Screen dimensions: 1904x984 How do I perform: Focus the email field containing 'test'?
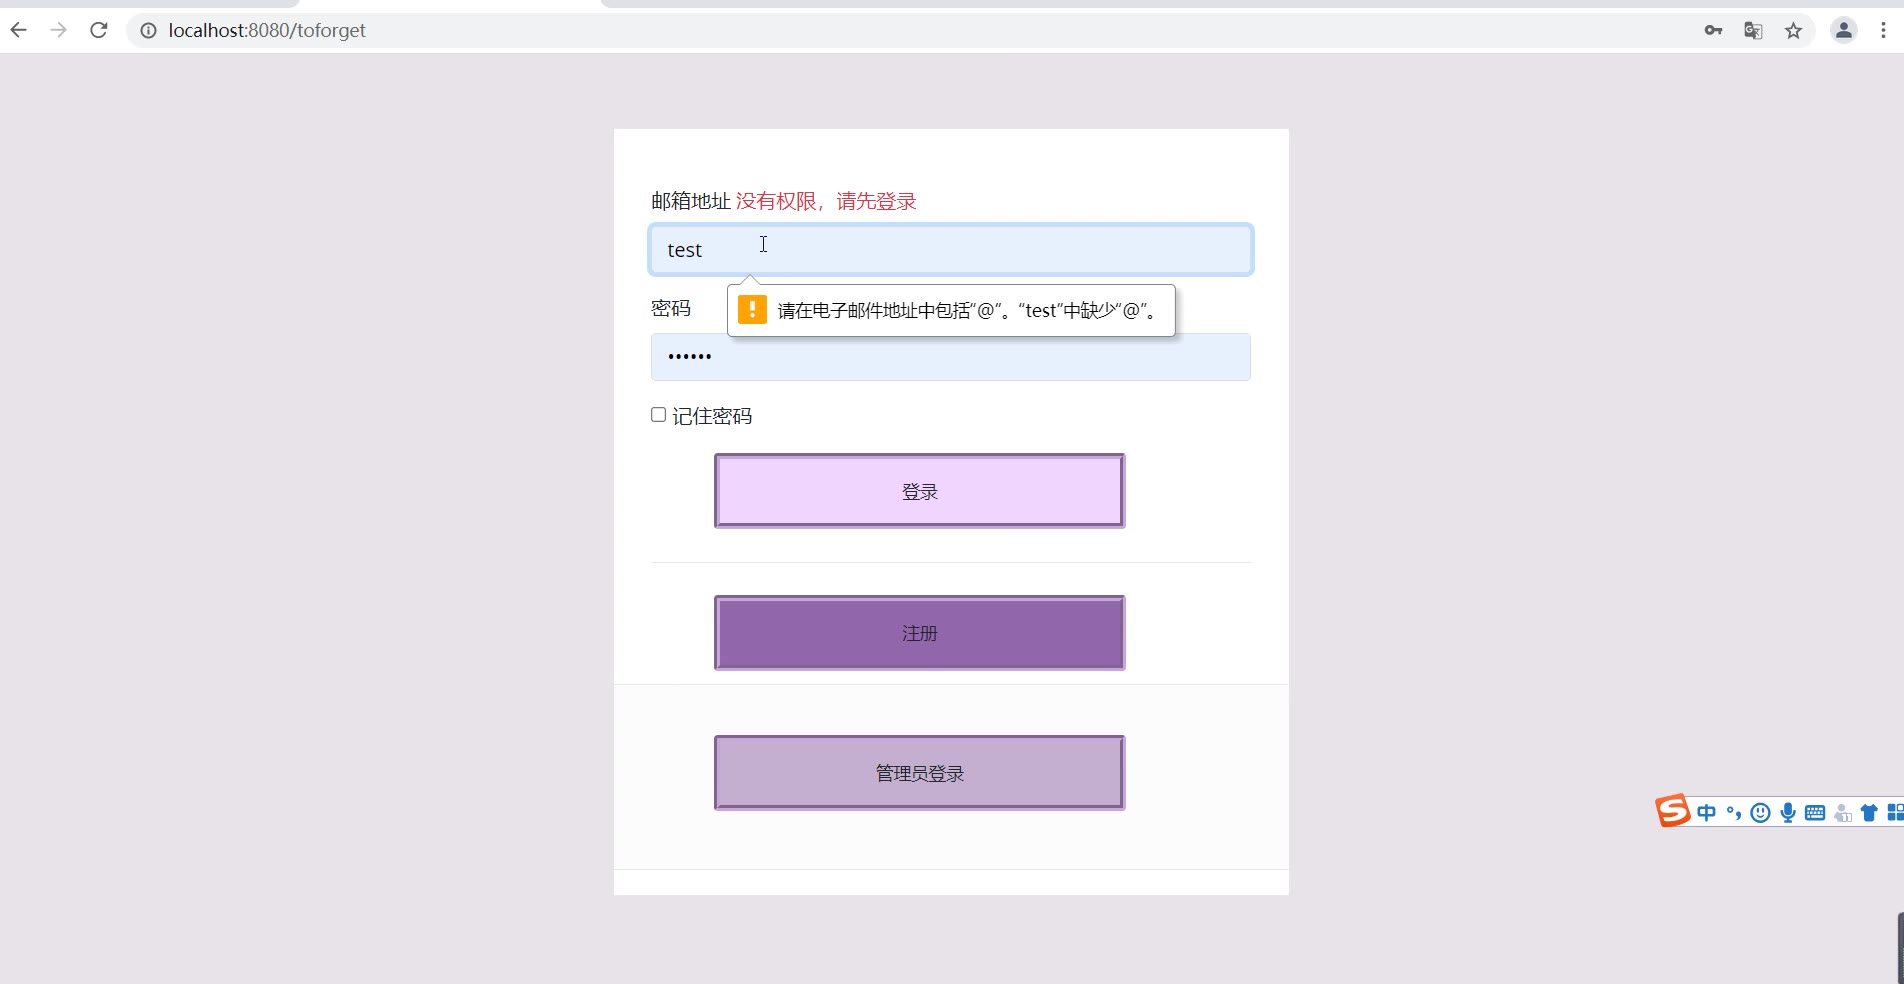[x=950, y=250]
